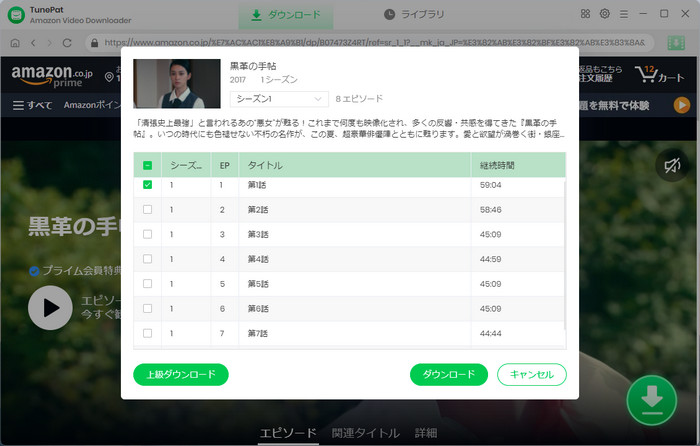Click the 8 エピソード count text

point(359,99)
